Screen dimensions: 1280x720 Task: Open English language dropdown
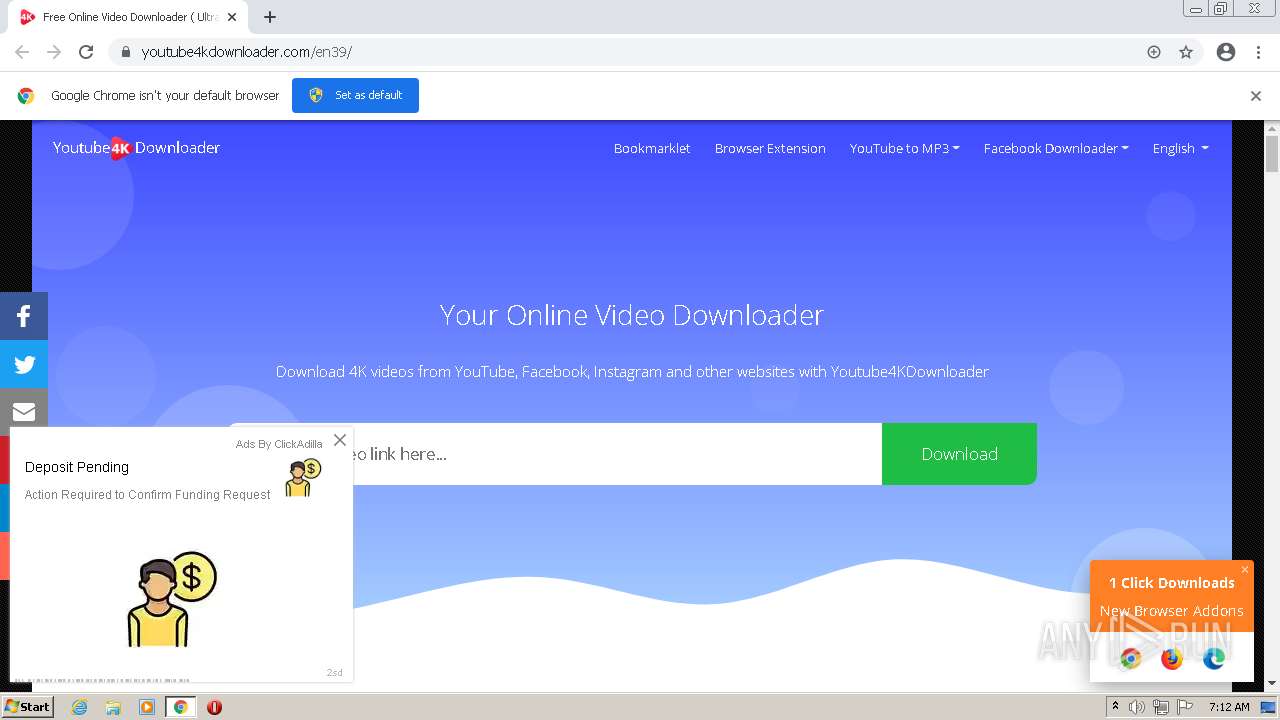pyautogui.click(x=1180, y=148)
